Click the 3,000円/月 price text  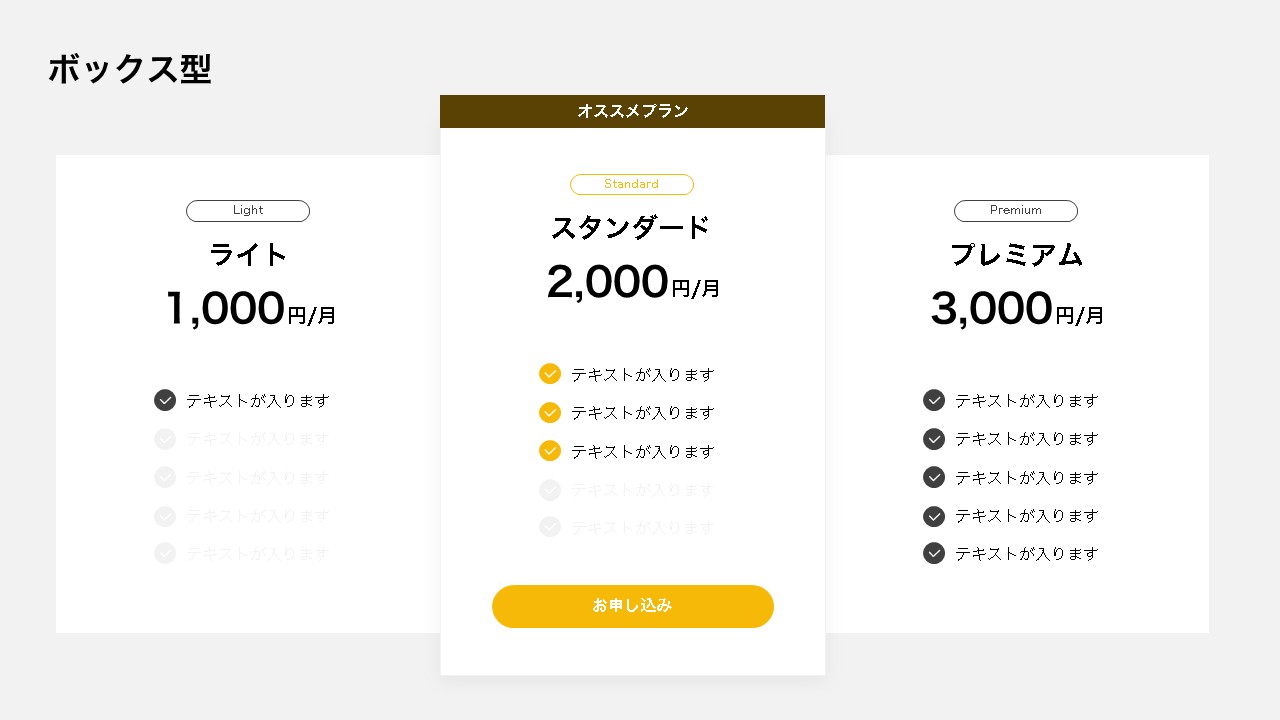[x=1017, y=309]
